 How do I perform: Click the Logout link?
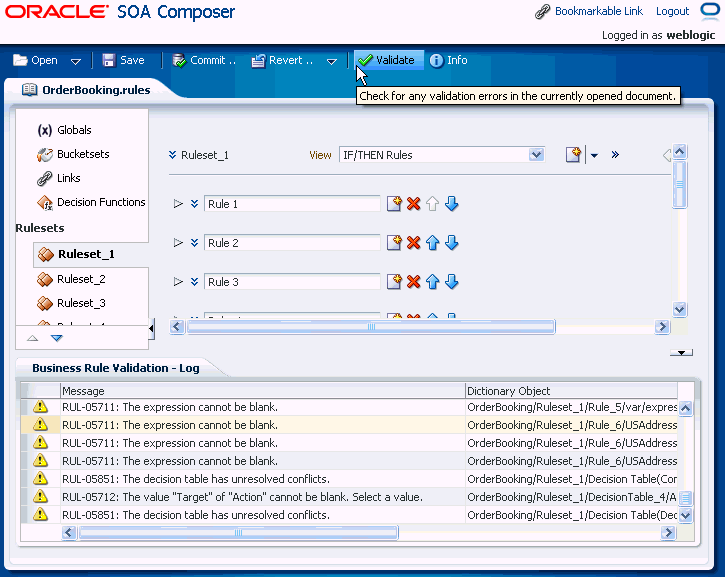(672, 11)
